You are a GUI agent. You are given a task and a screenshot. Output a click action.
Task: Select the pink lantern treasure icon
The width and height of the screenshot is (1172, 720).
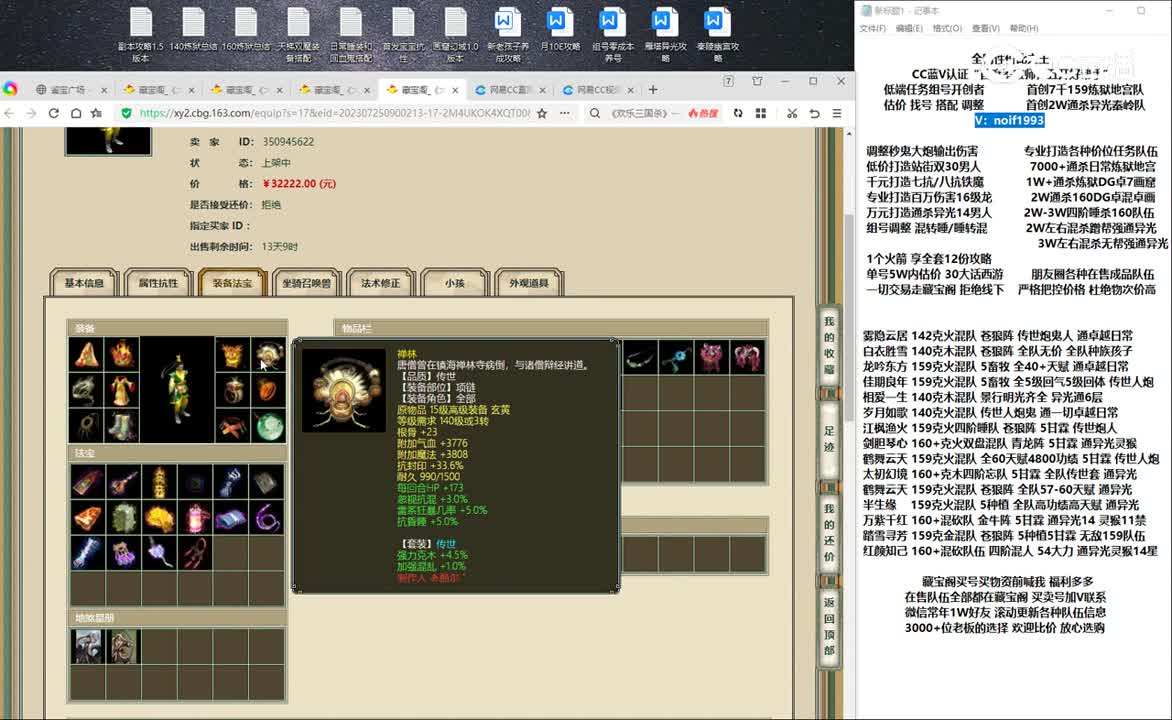click(195, 517)
